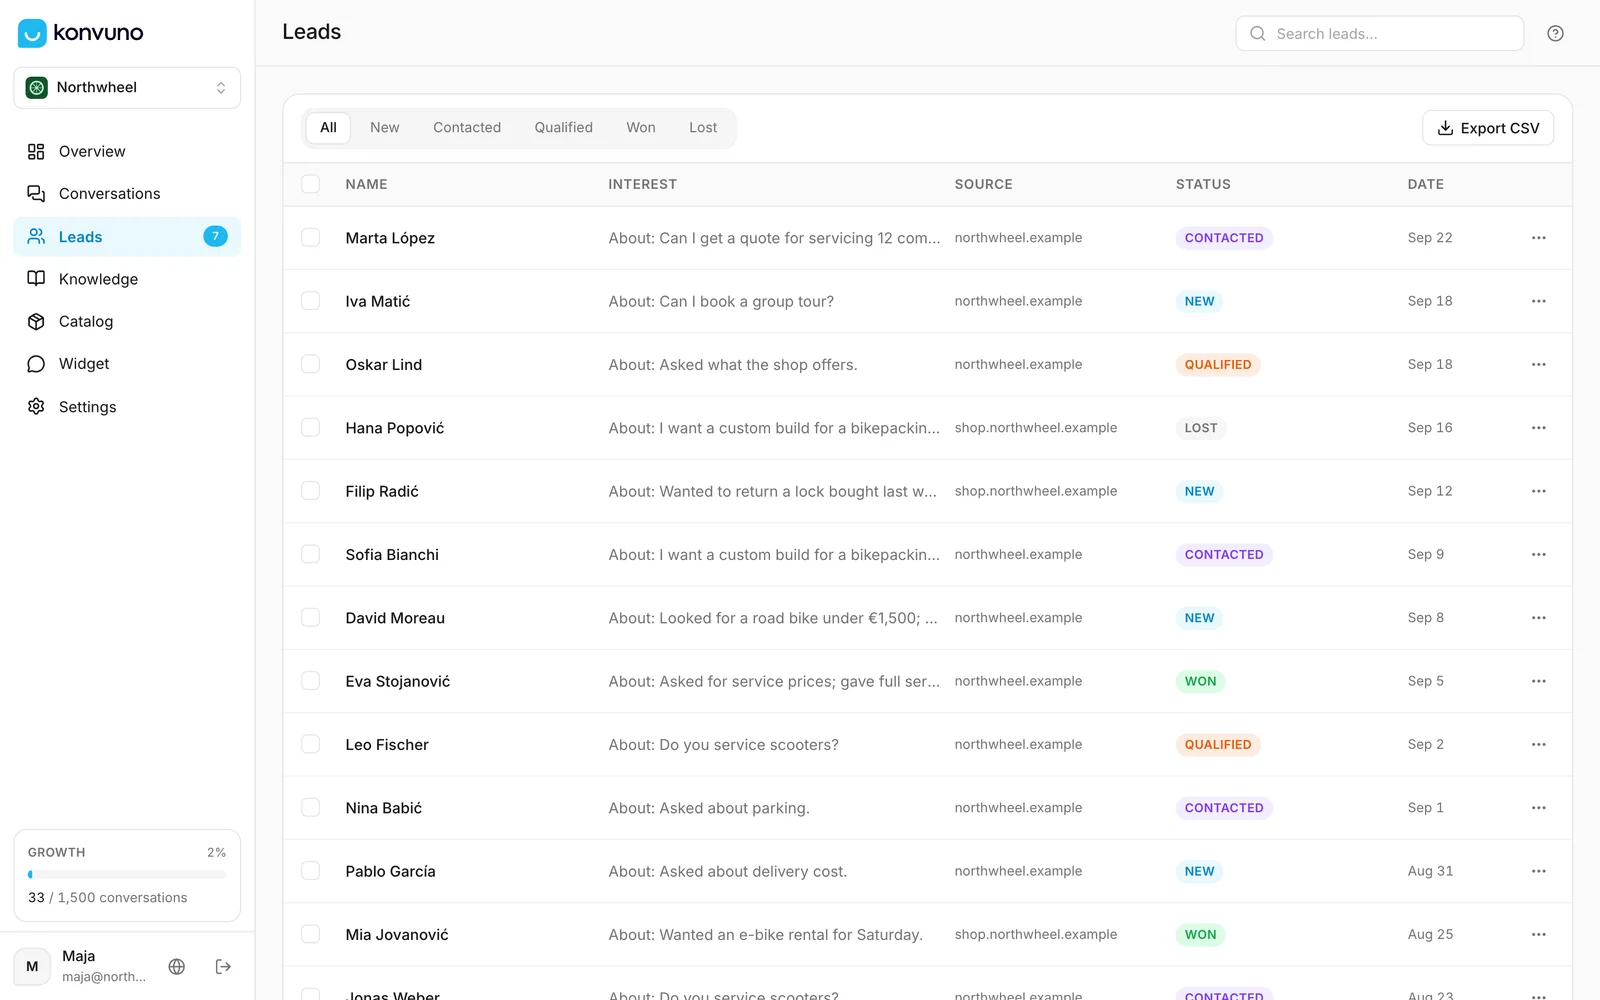Screen dimensions: 1600x1000
Task: Click the LOST status badge for Hana Popović
Action: pos(1201,428)
